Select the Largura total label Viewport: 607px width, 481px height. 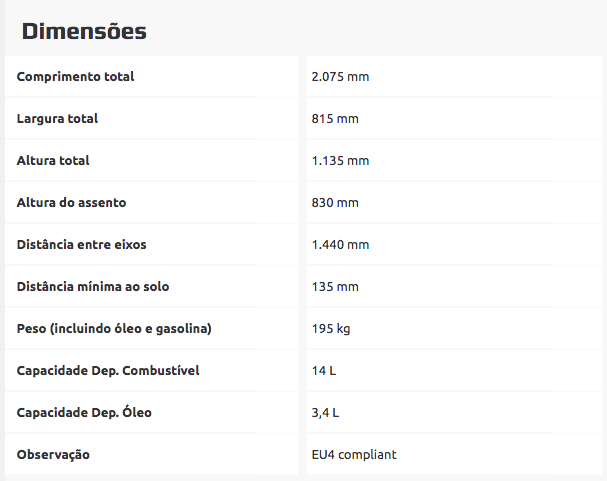[57, 119]
